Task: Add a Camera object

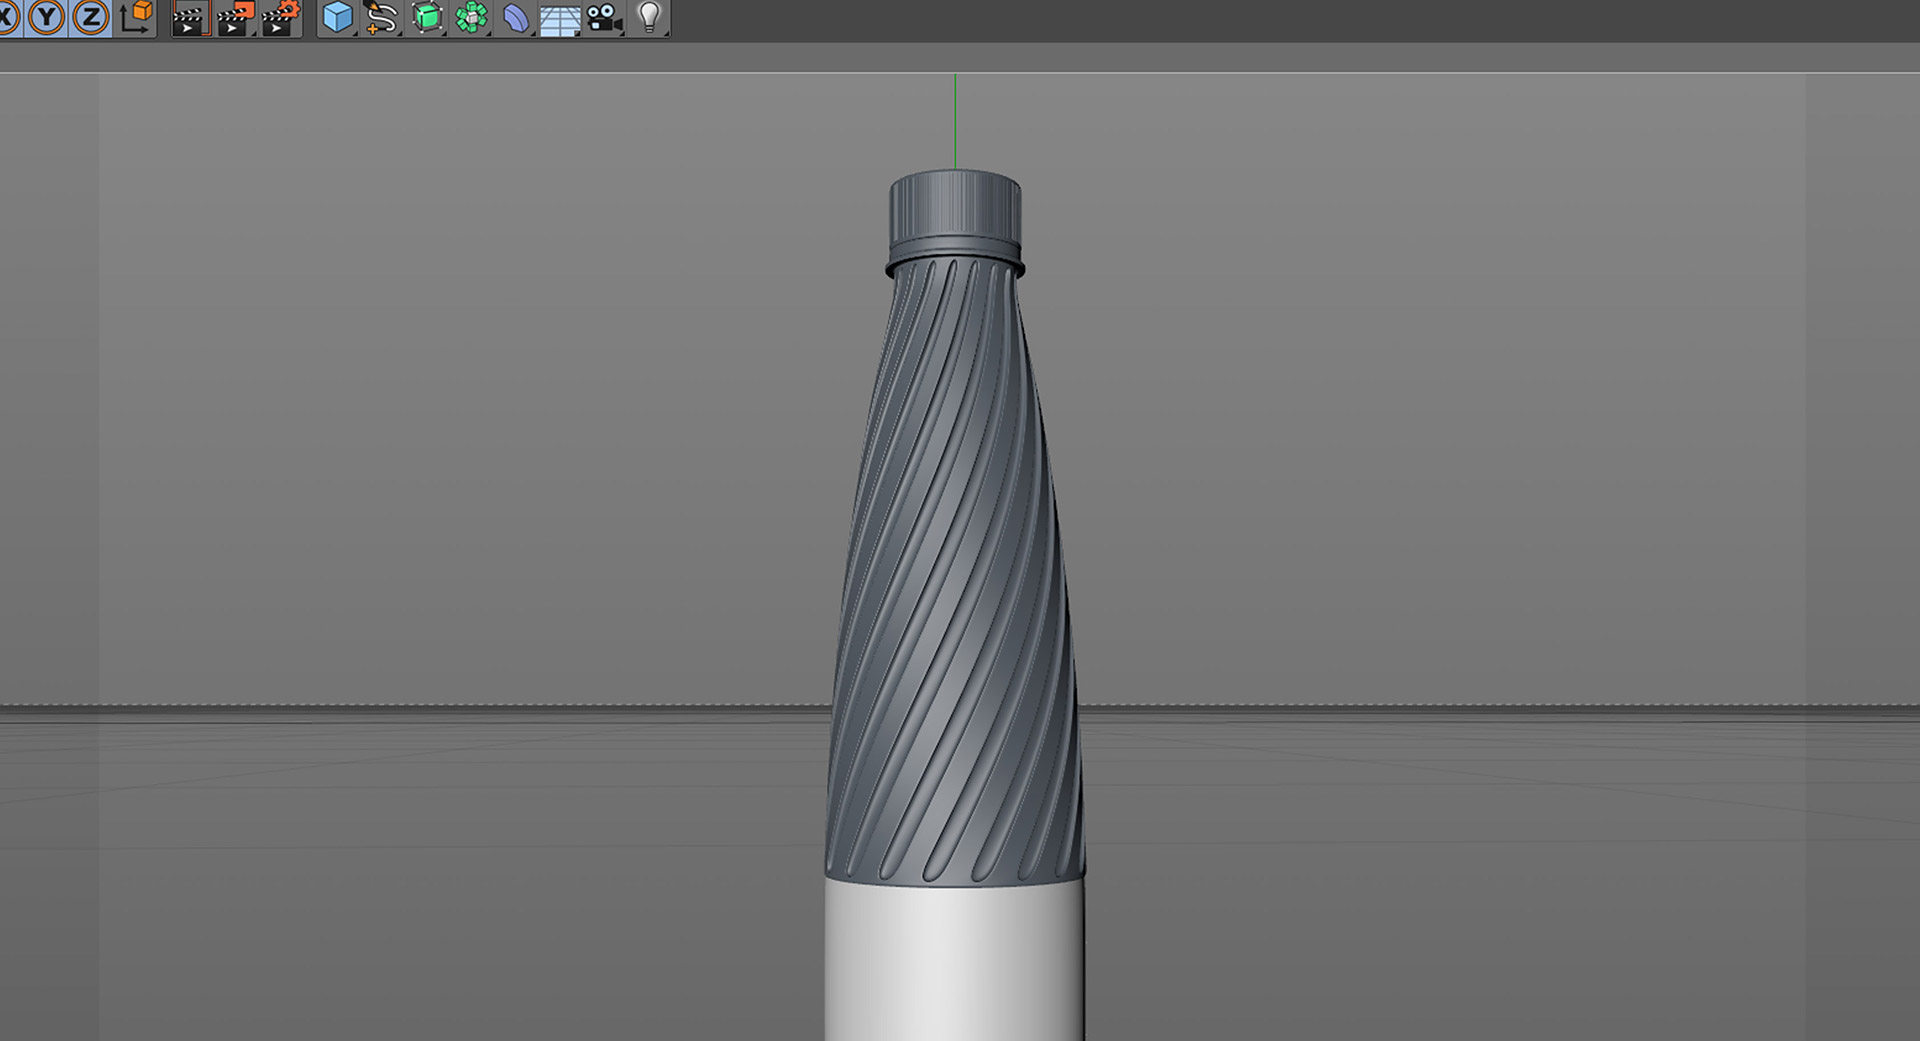Action: [604, 17]
